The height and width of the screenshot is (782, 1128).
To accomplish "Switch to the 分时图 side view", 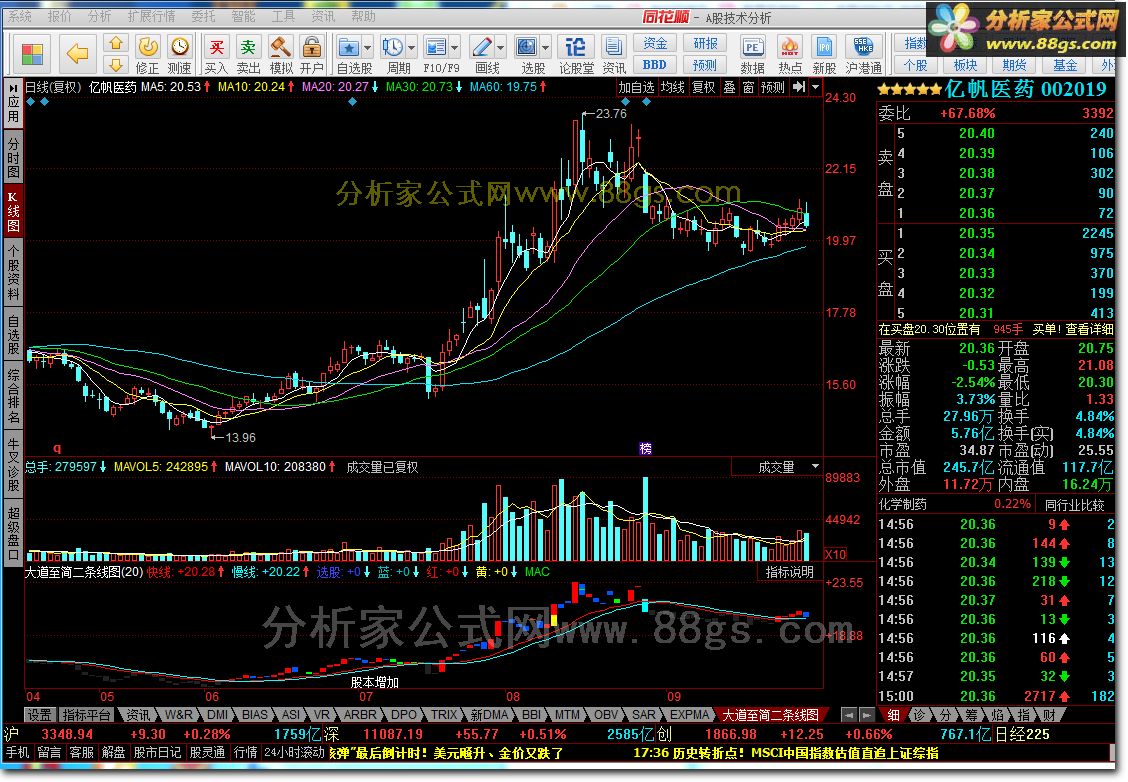I will coord(13,157).
